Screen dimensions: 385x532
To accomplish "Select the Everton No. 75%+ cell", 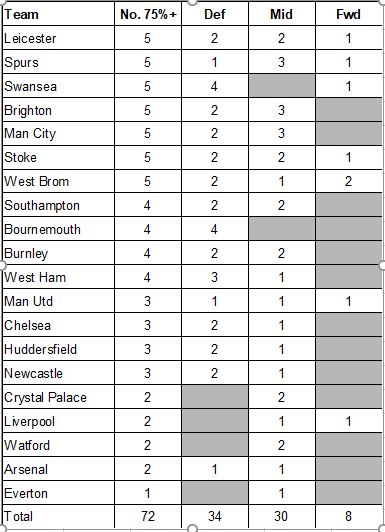I will (x=148, y=493).
